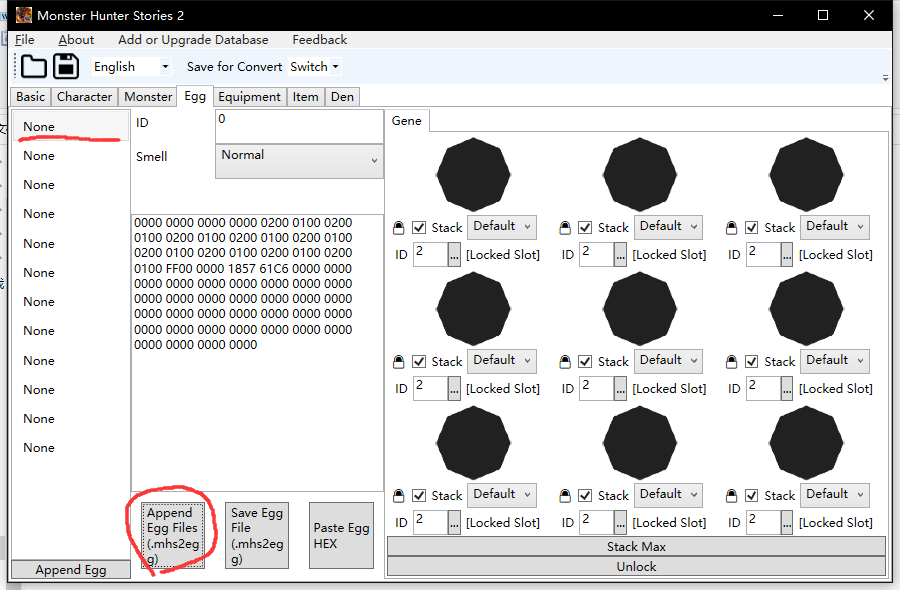Image resolution: width=900 pixels, height=590 pixels.
Task: Click the floppy disk save icon
Action: point(66,67)
